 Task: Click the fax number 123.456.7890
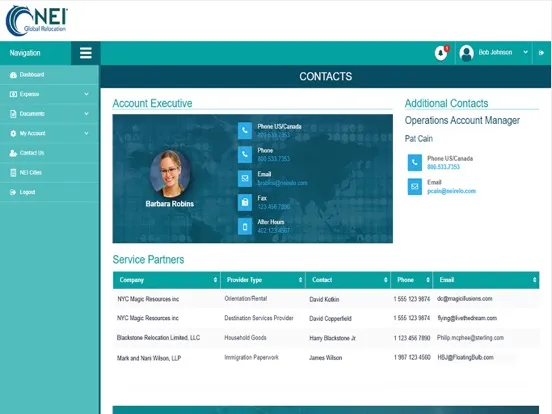coord(274,207)
